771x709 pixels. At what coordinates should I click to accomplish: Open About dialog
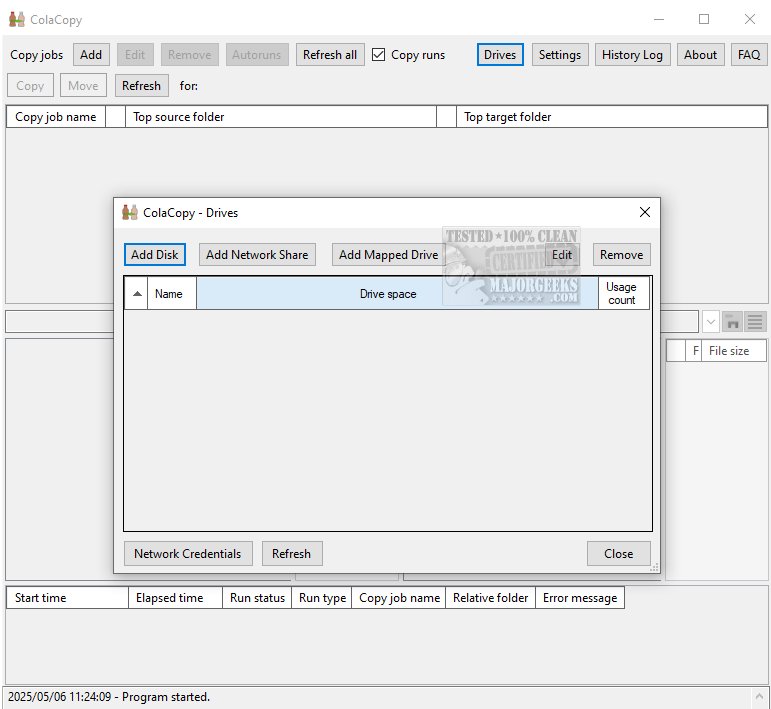coord(700,55)
